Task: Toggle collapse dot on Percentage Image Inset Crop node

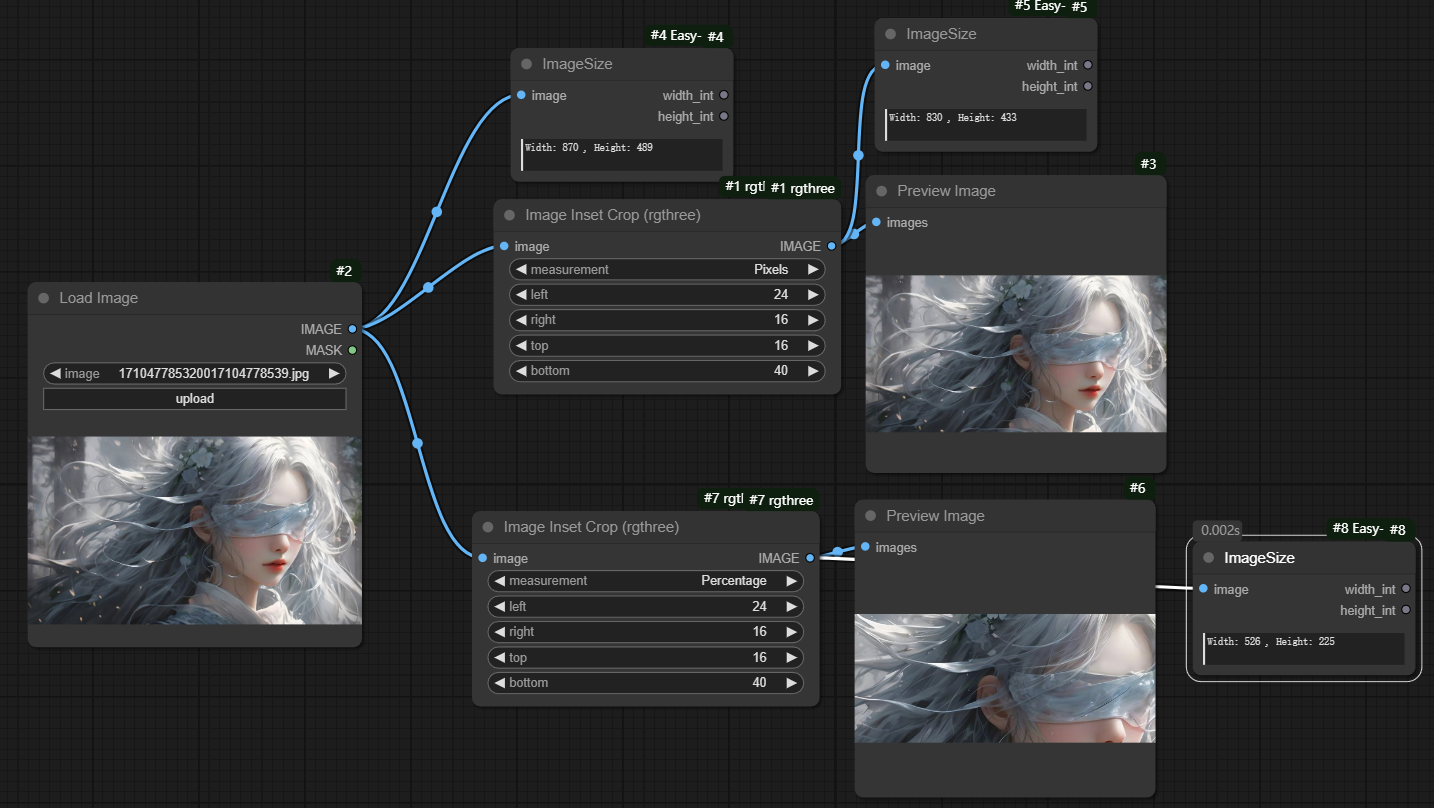Action: pos(488,527)
